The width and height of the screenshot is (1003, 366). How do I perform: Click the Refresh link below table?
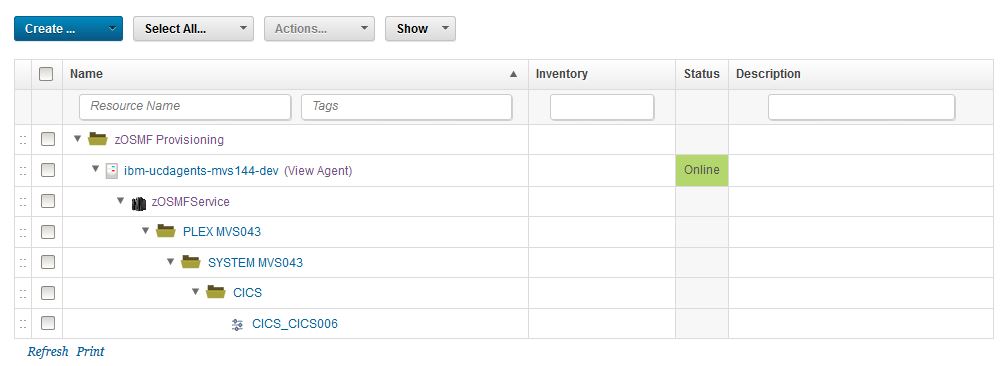click(x=47, y=352)
